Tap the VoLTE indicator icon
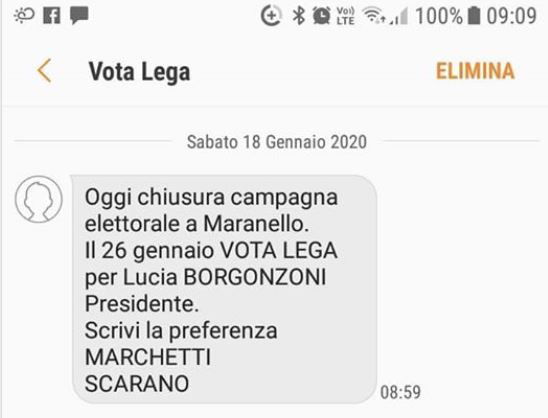Image resolution: width=548 pixels, height=418 pixels. click(x=345, y=16)
